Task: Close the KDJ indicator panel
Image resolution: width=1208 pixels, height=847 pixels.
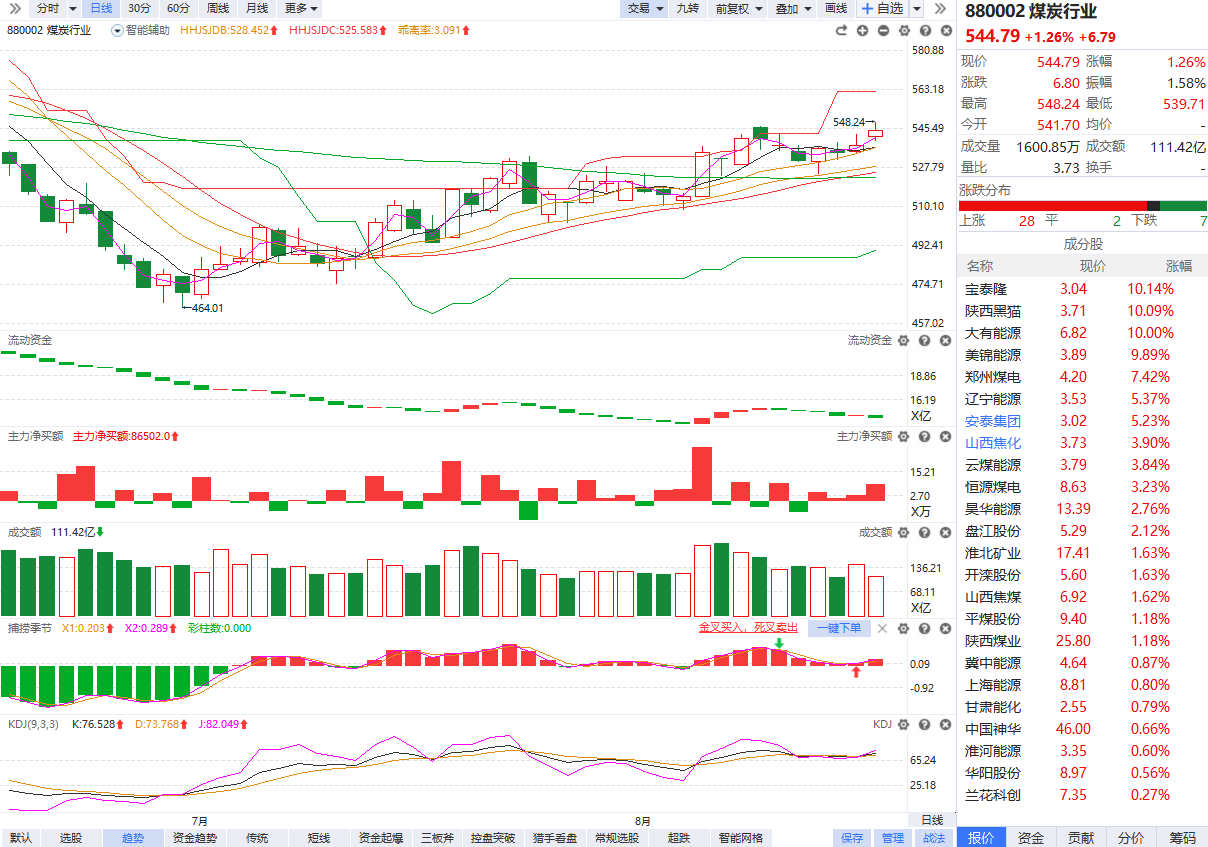Action: (x=943, y=725)
